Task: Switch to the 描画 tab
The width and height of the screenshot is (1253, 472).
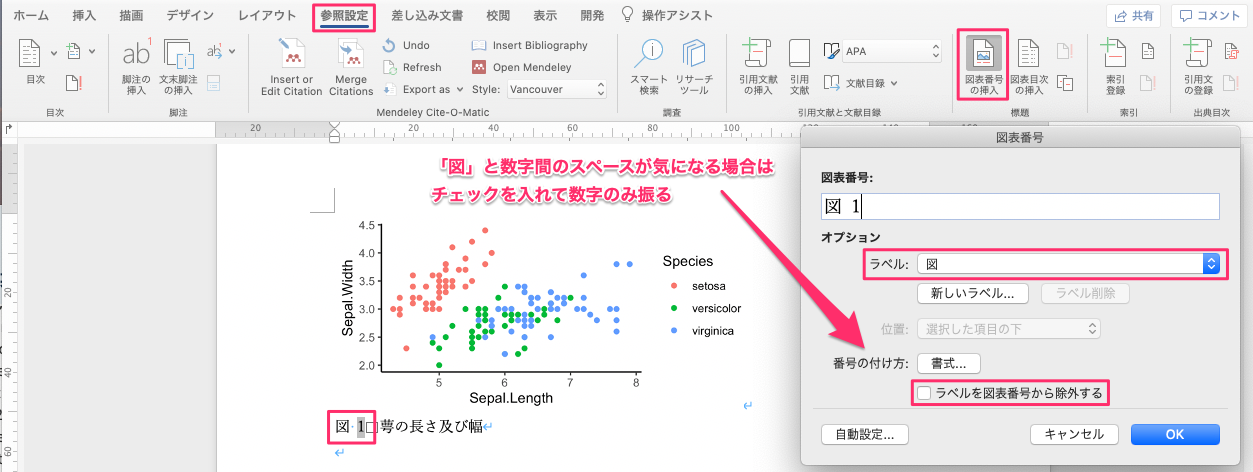Action: pyautogui.click(x=131, y=15)
